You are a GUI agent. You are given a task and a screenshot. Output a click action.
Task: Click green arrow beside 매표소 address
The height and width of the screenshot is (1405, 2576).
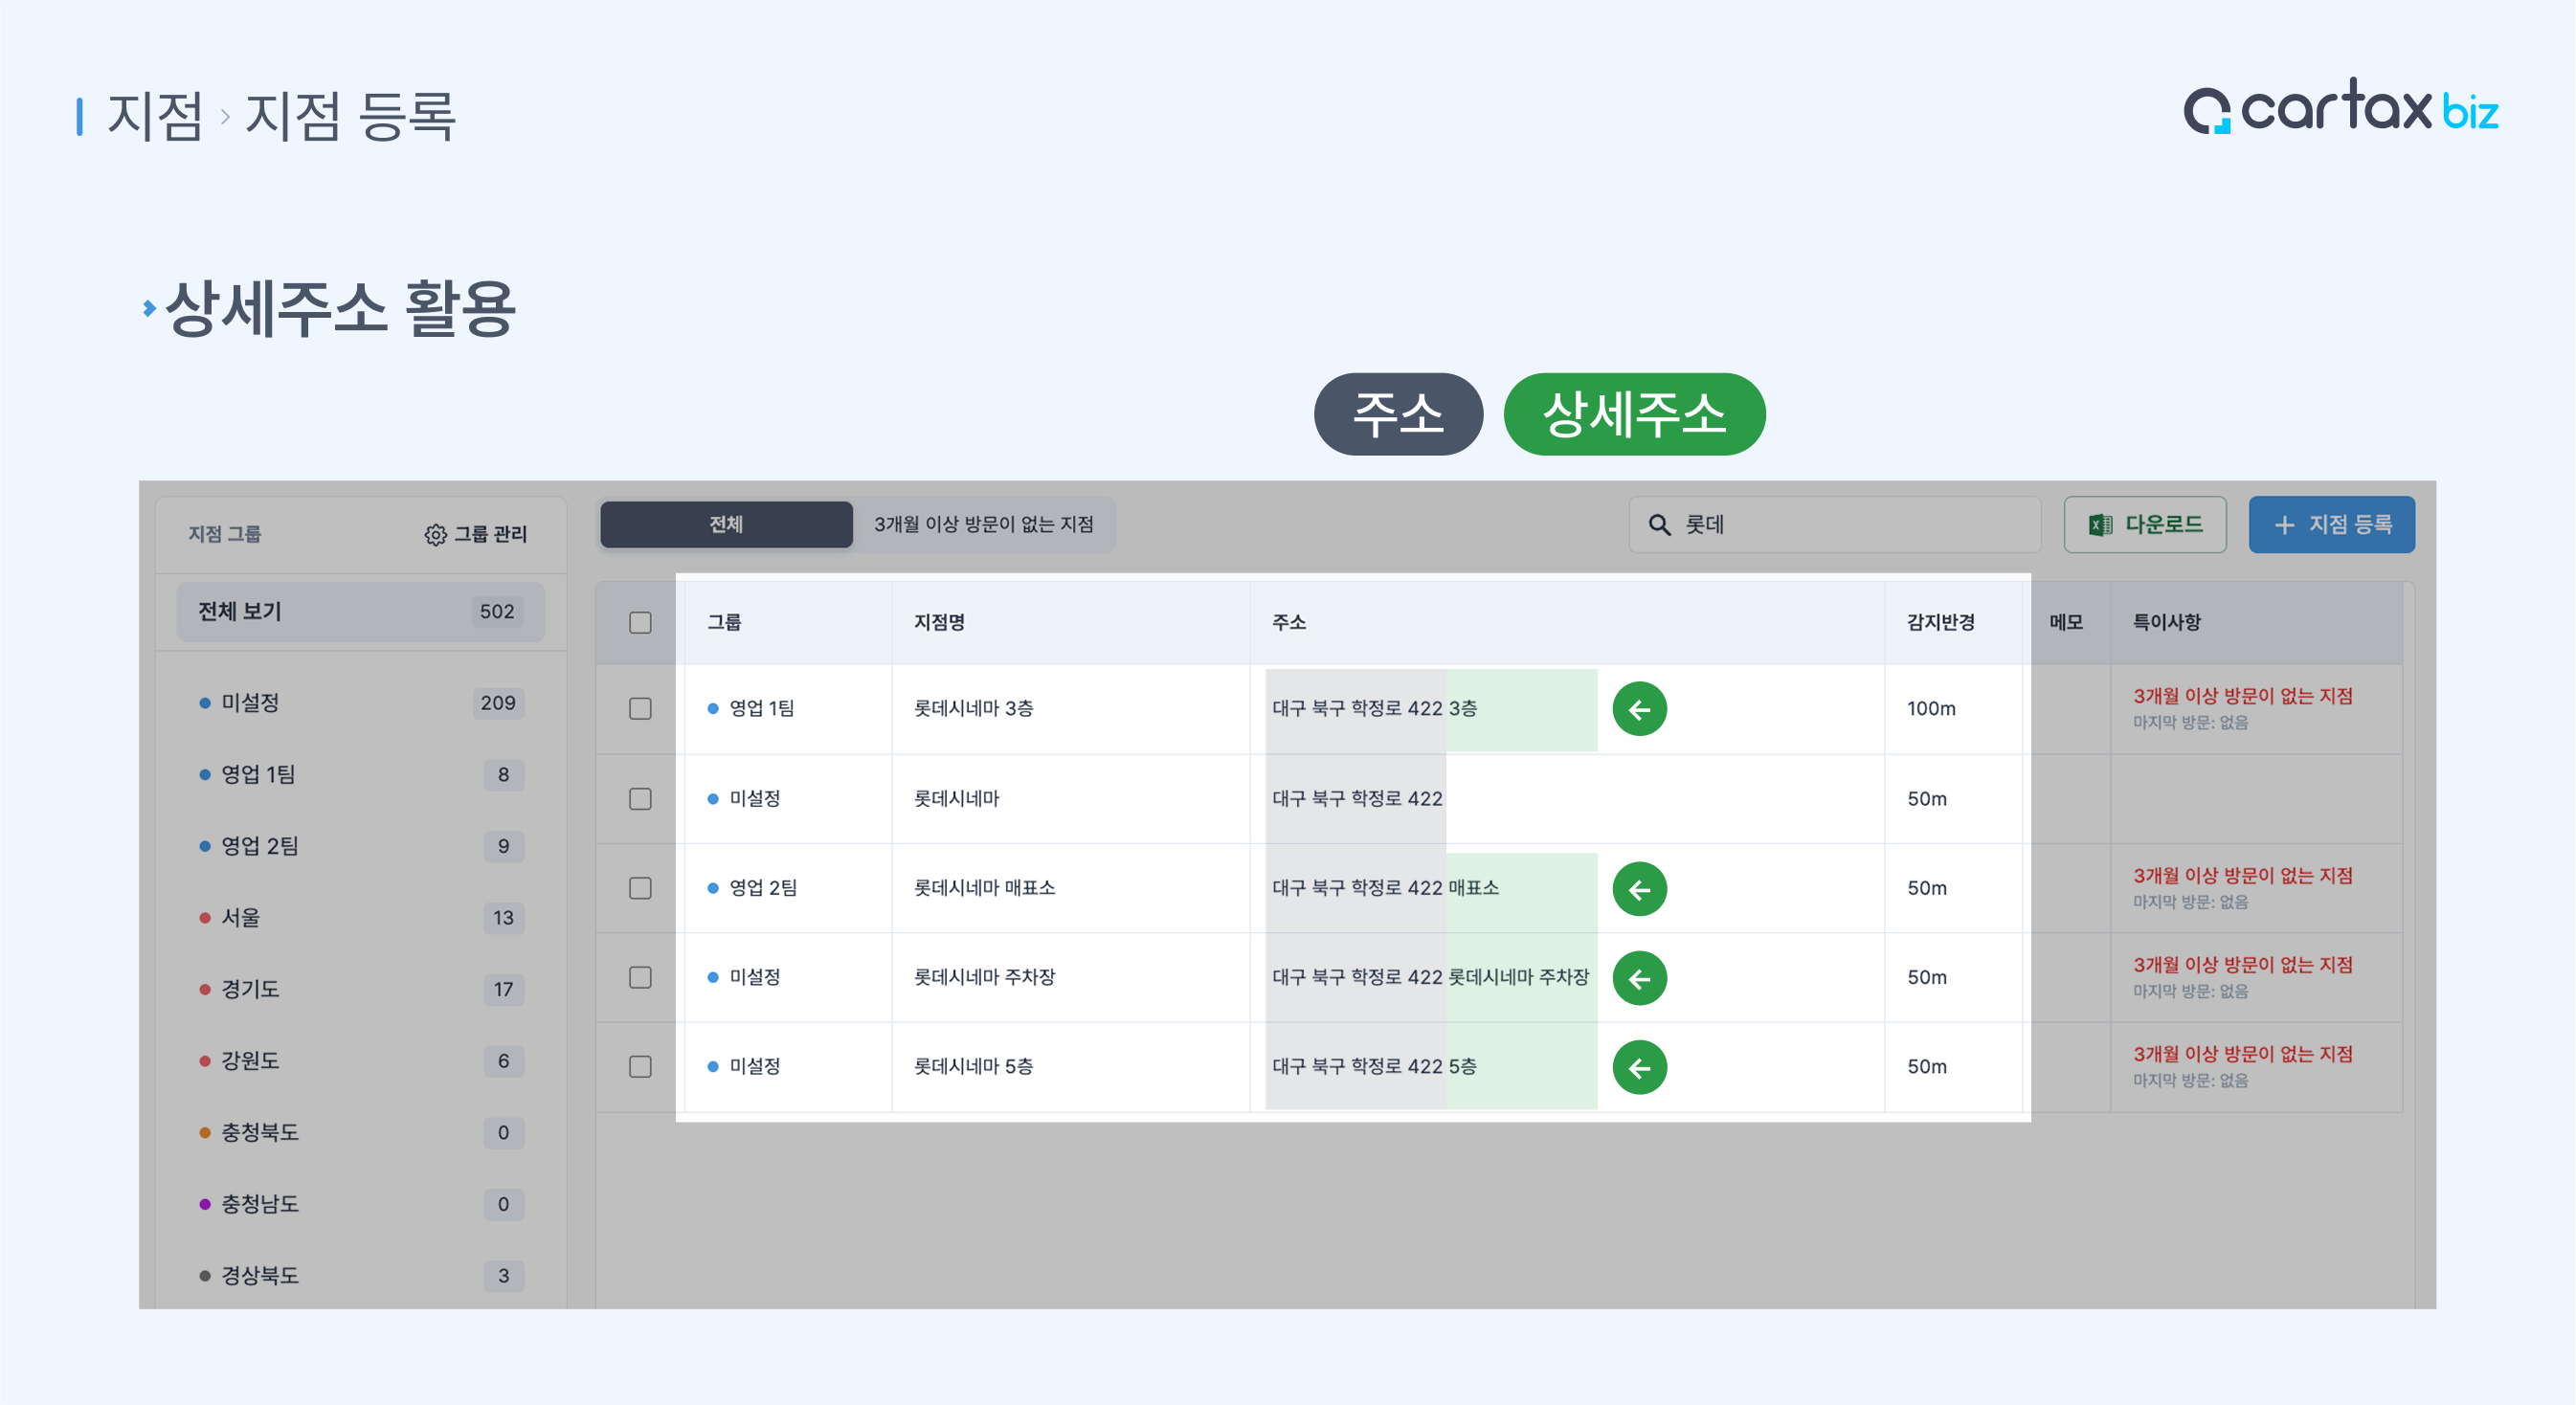tap(1638, 888)
